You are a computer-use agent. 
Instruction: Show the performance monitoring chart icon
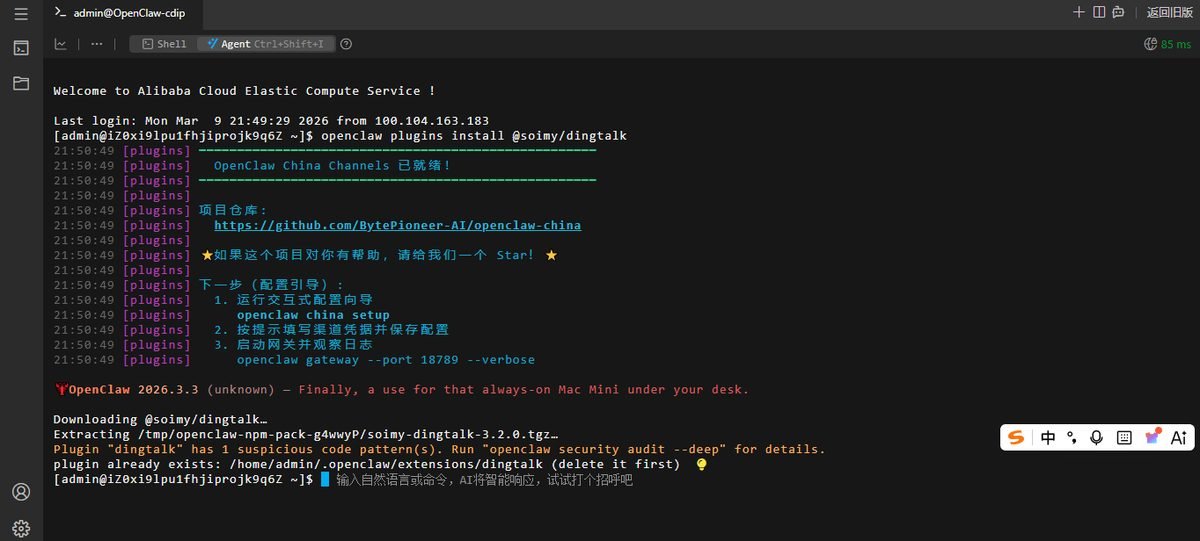pos(61,44)
